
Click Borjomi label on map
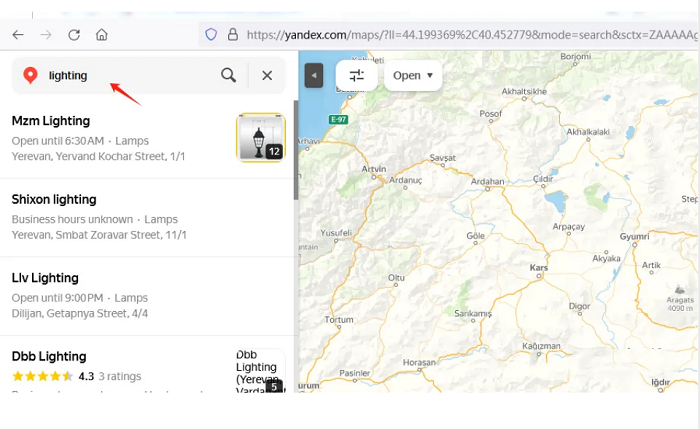(575, 57)
